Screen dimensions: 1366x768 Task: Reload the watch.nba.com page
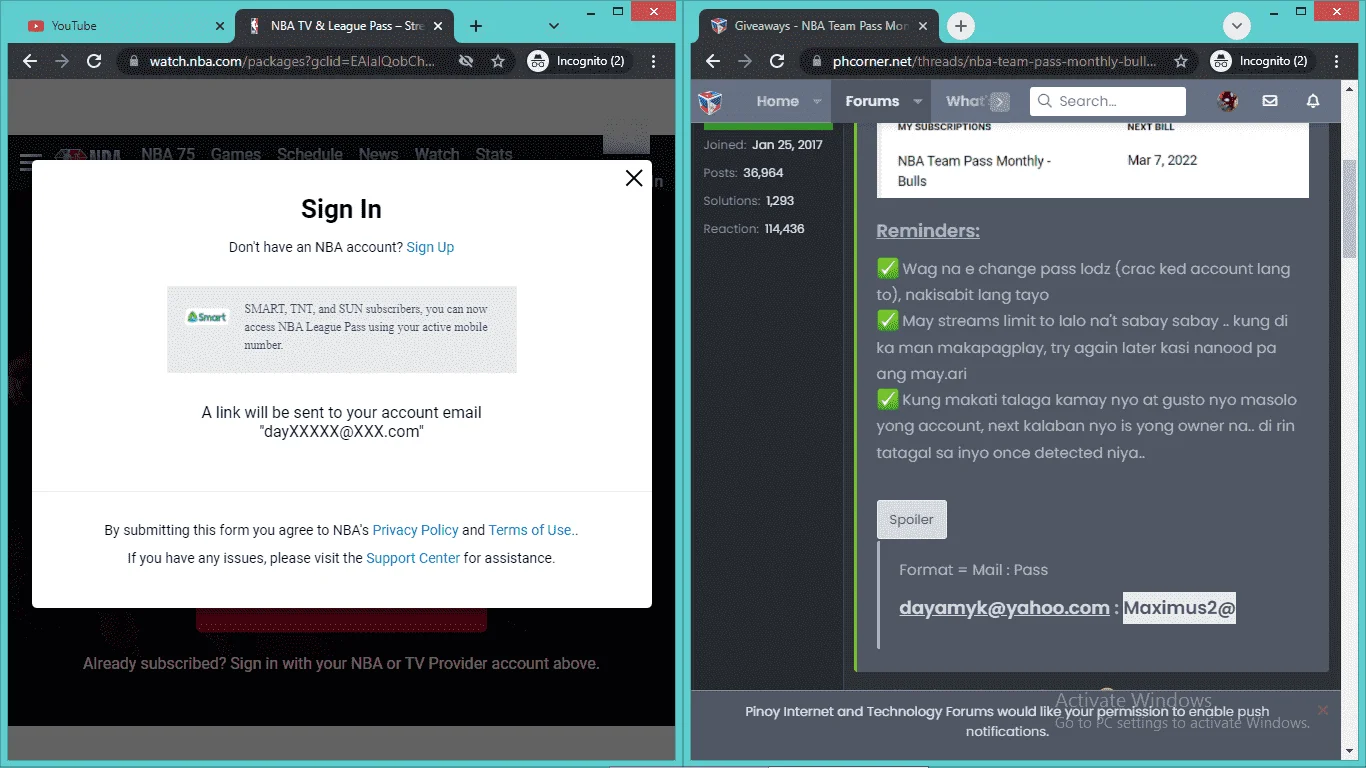(x=94, y=61)
